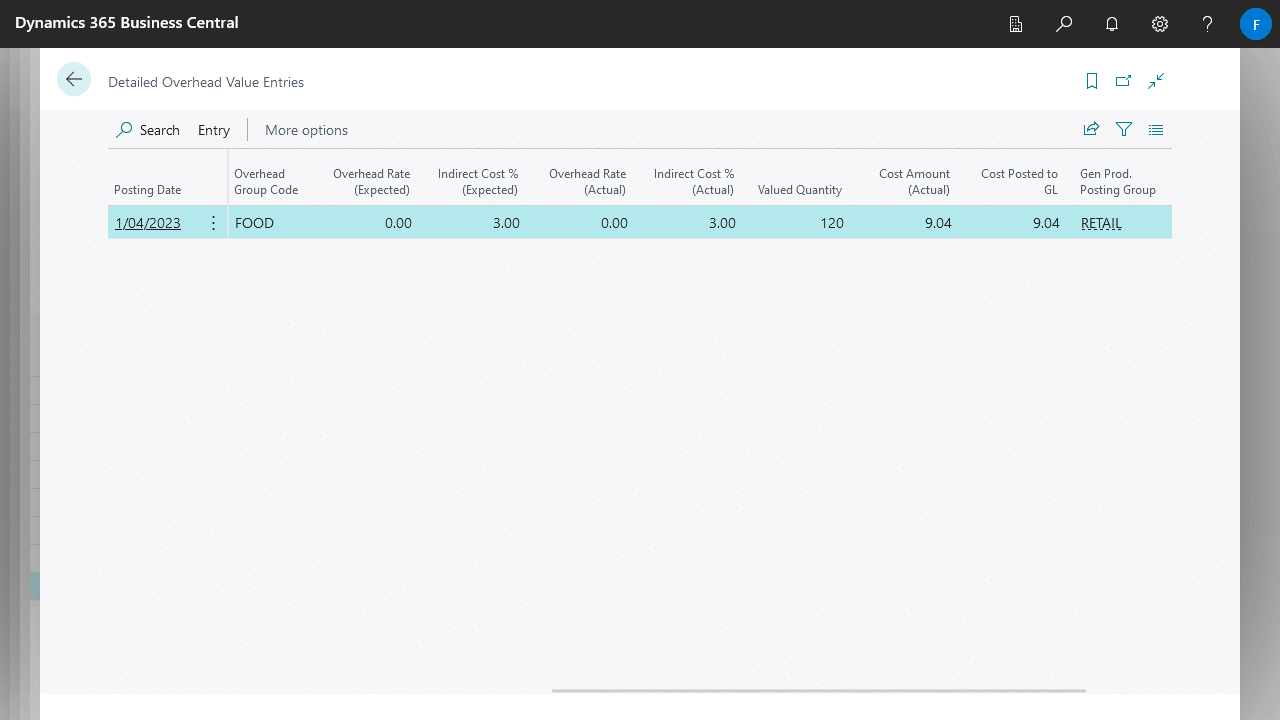Open page in new window icon
This screenshot has width=1280, height=720.
point(1124,81)
